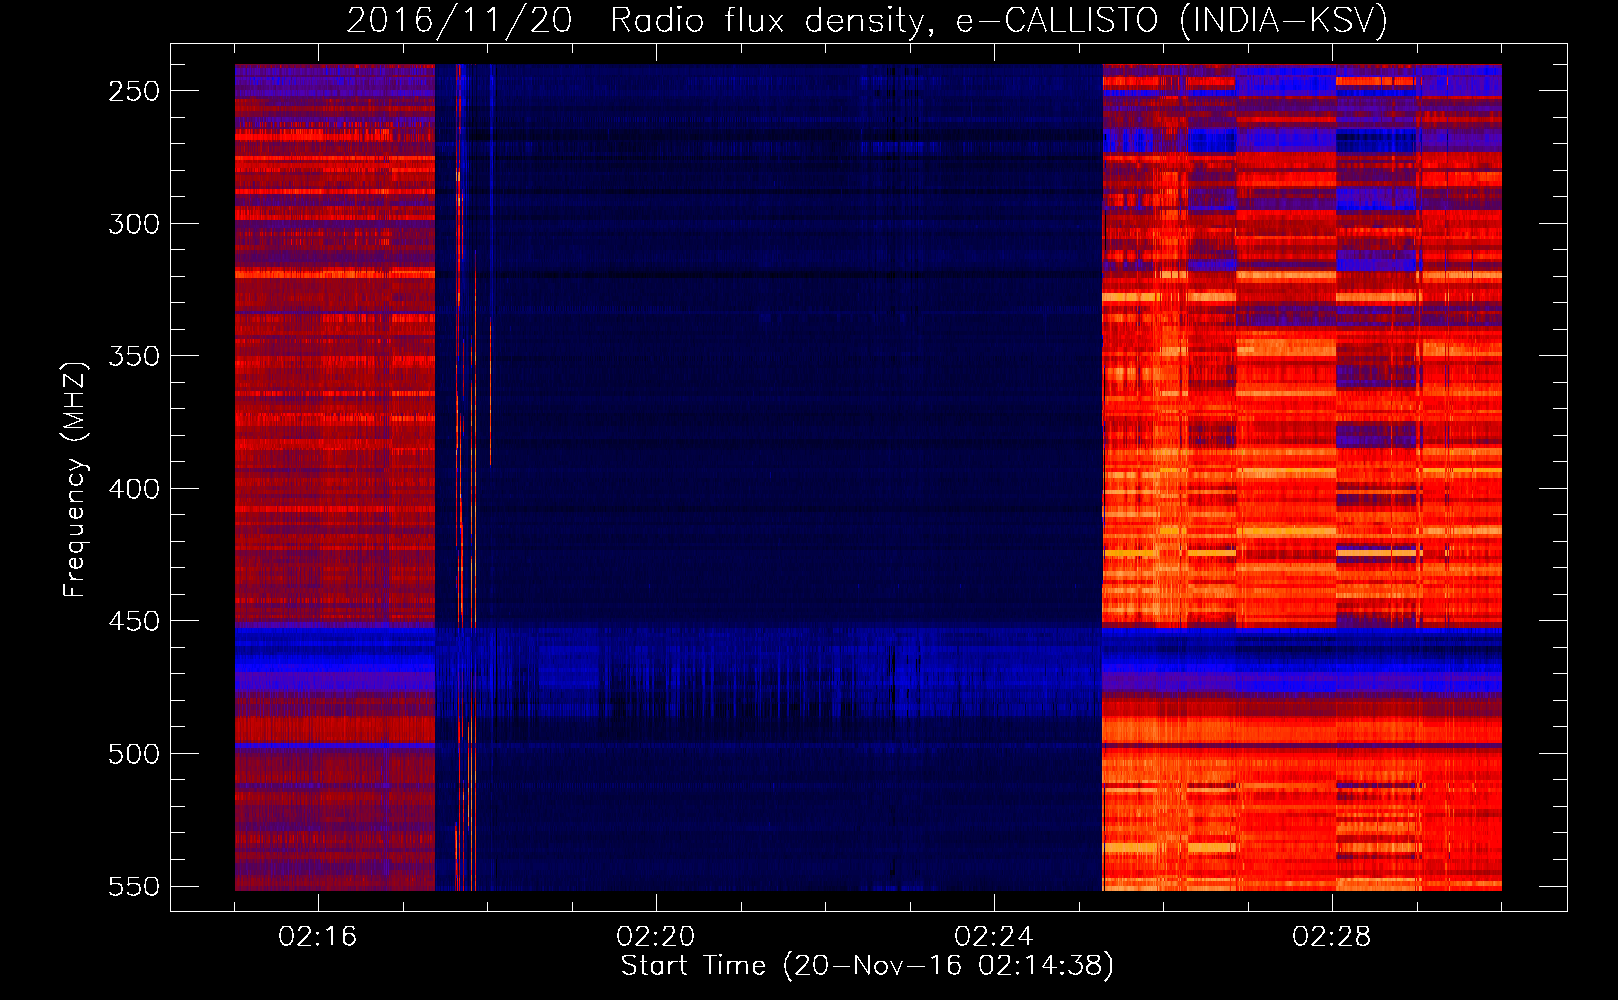Click the 550 frequency tick label
This screenshot has width=1618, height=1000.
coord(134,886)
